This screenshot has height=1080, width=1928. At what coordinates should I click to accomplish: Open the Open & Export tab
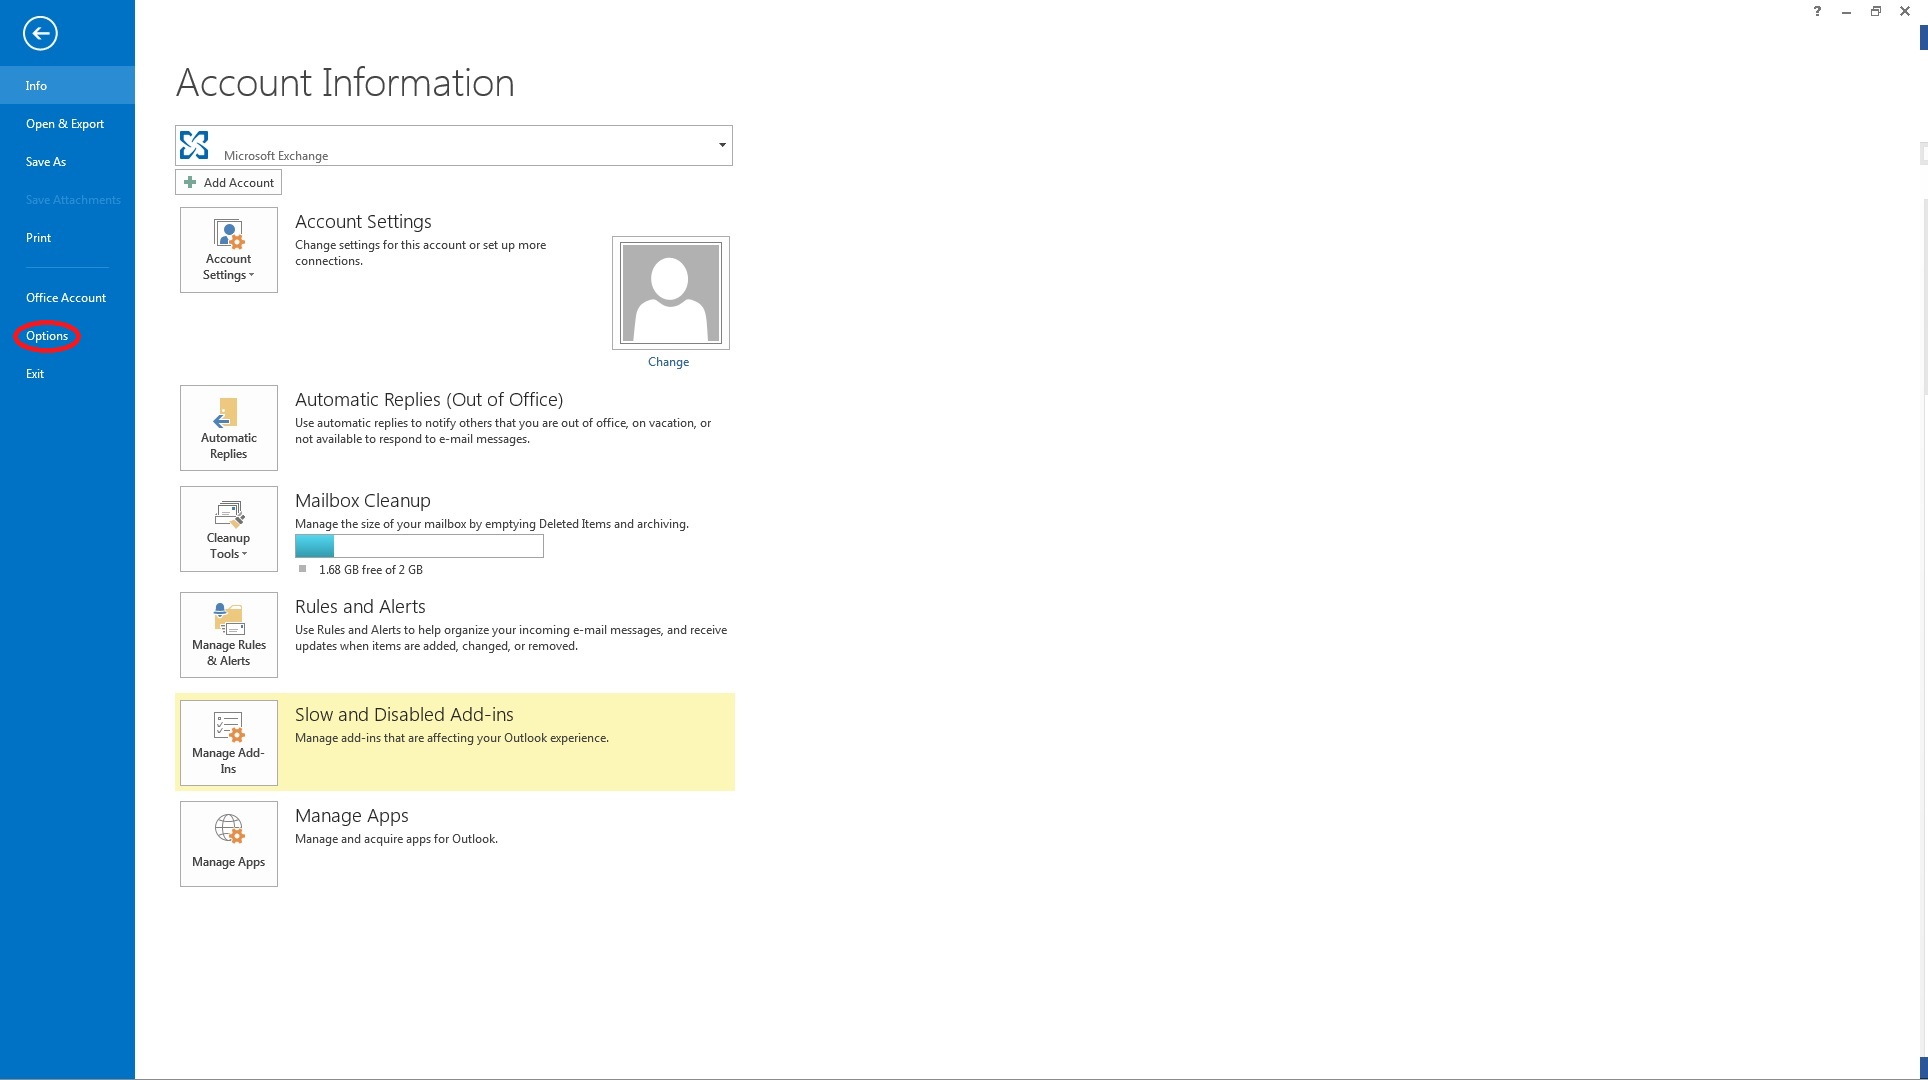point(67,123)
